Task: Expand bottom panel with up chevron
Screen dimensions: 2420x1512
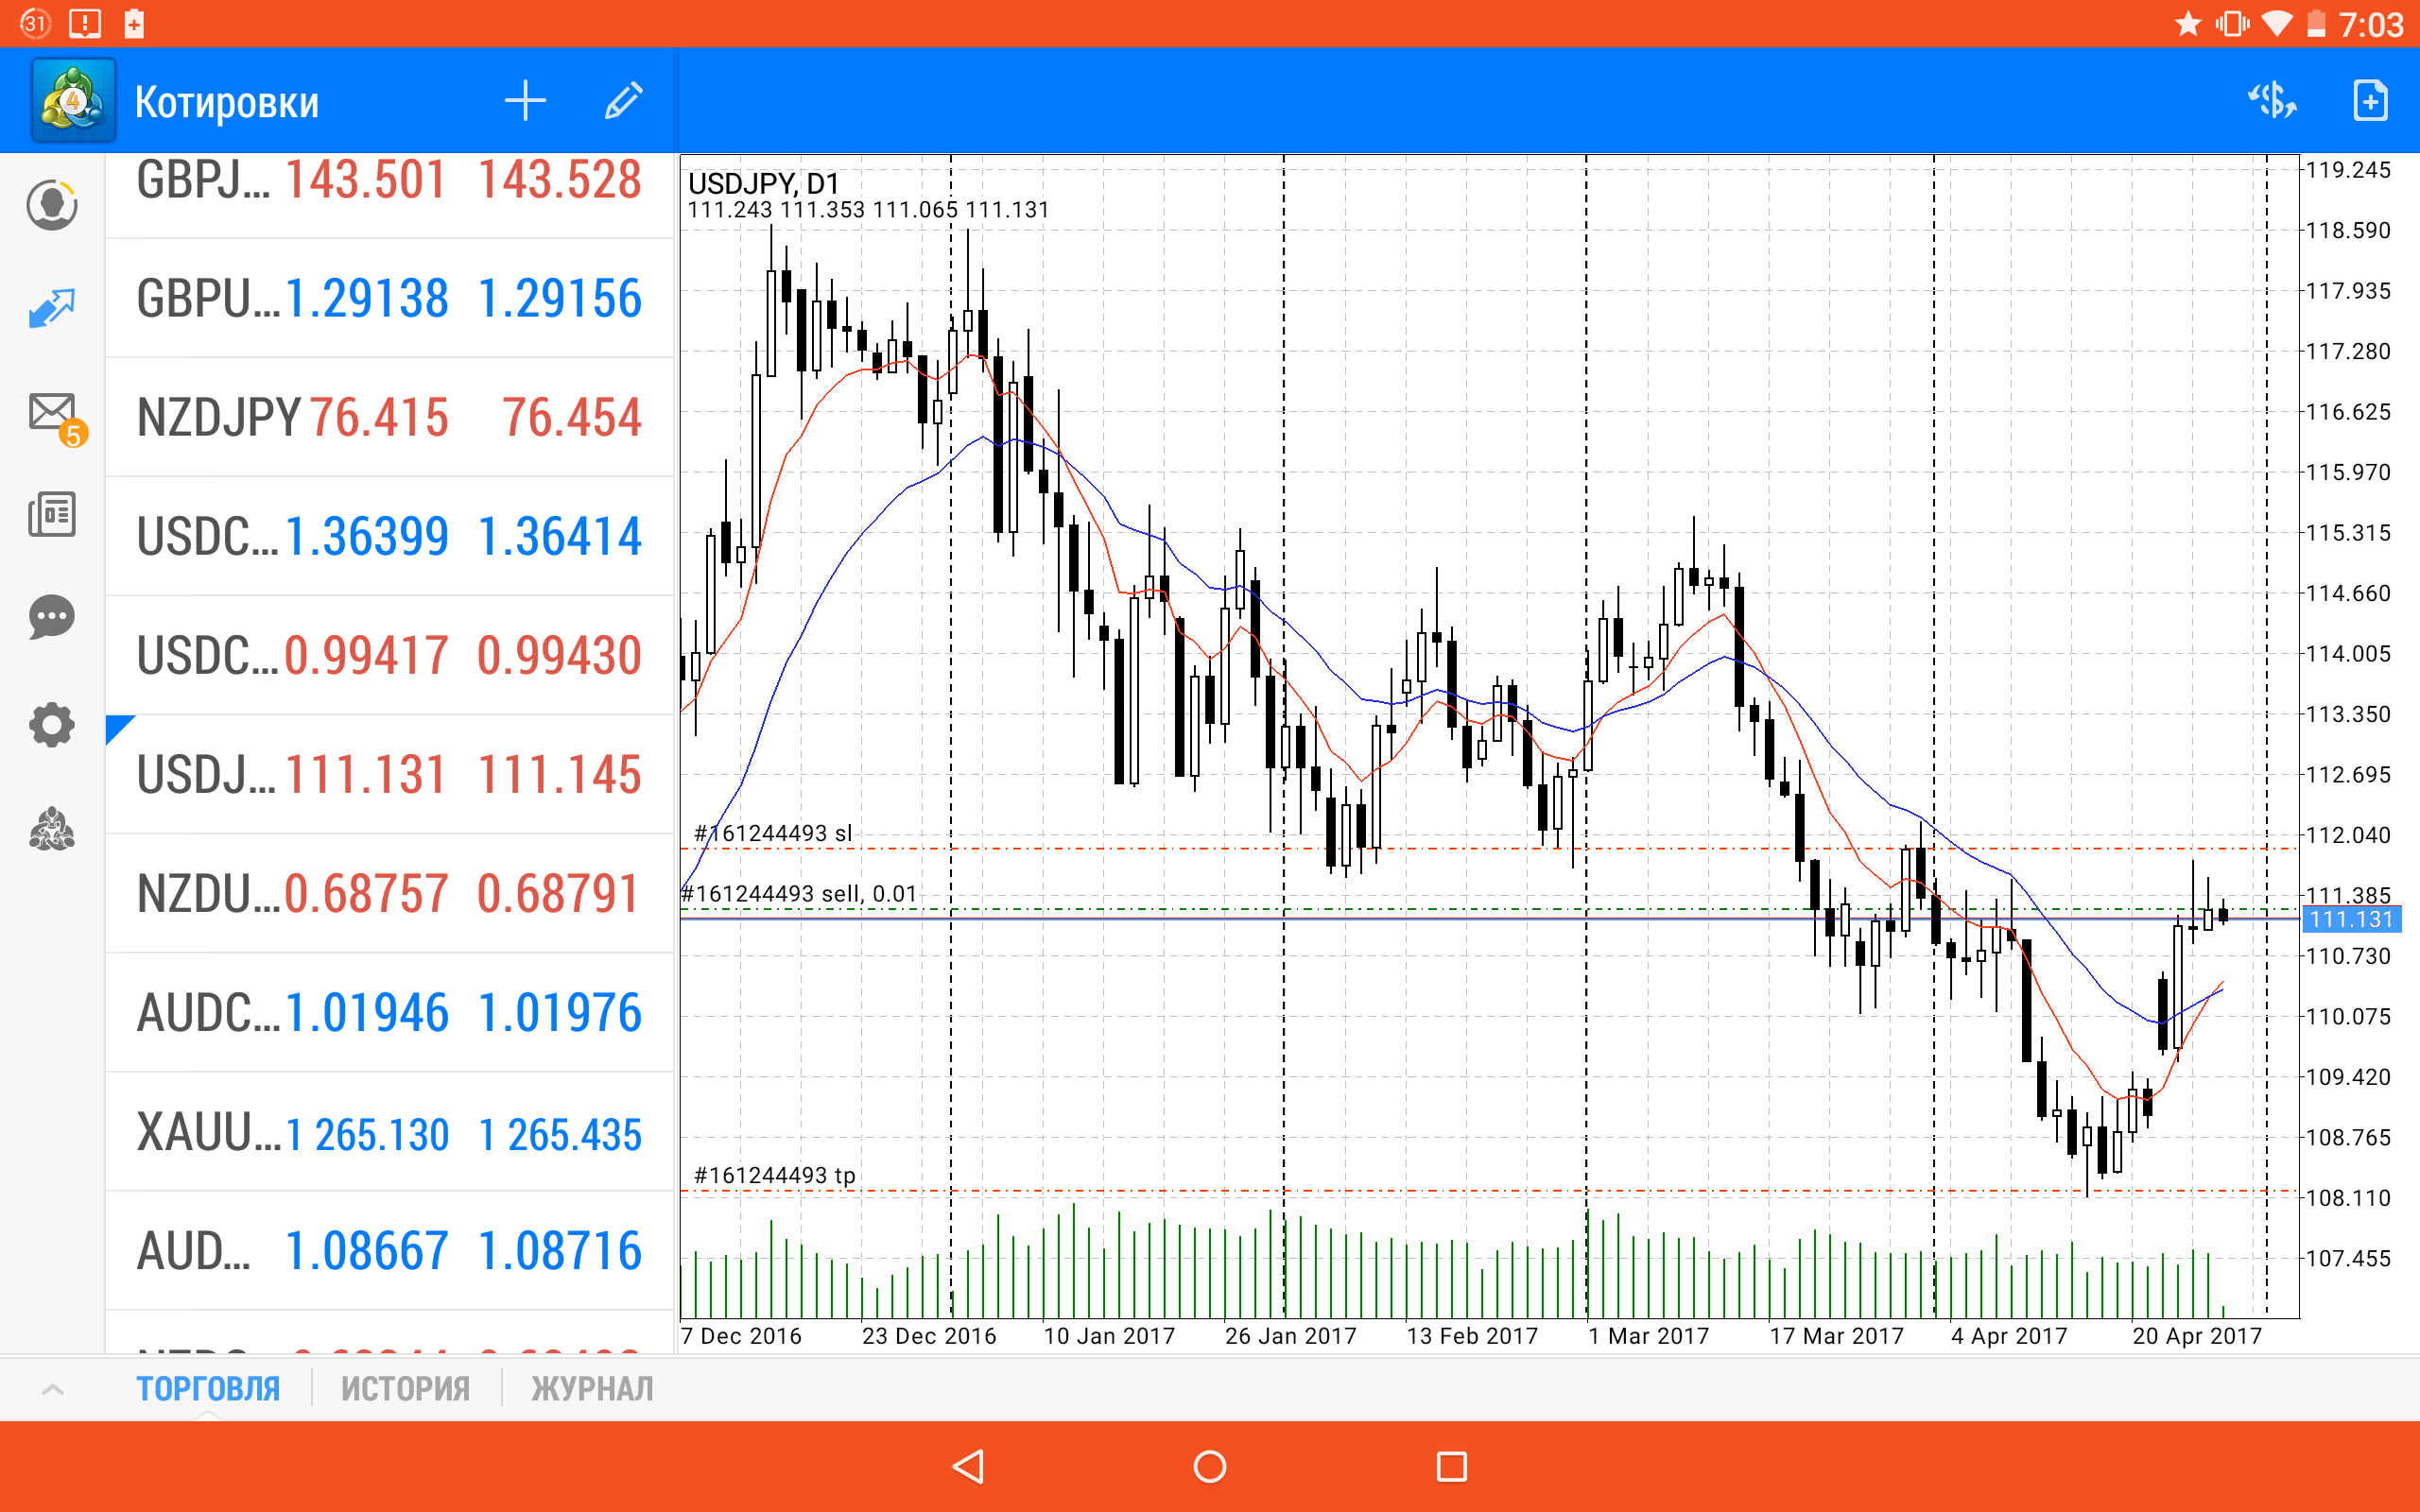Action: pos(53,1389)
